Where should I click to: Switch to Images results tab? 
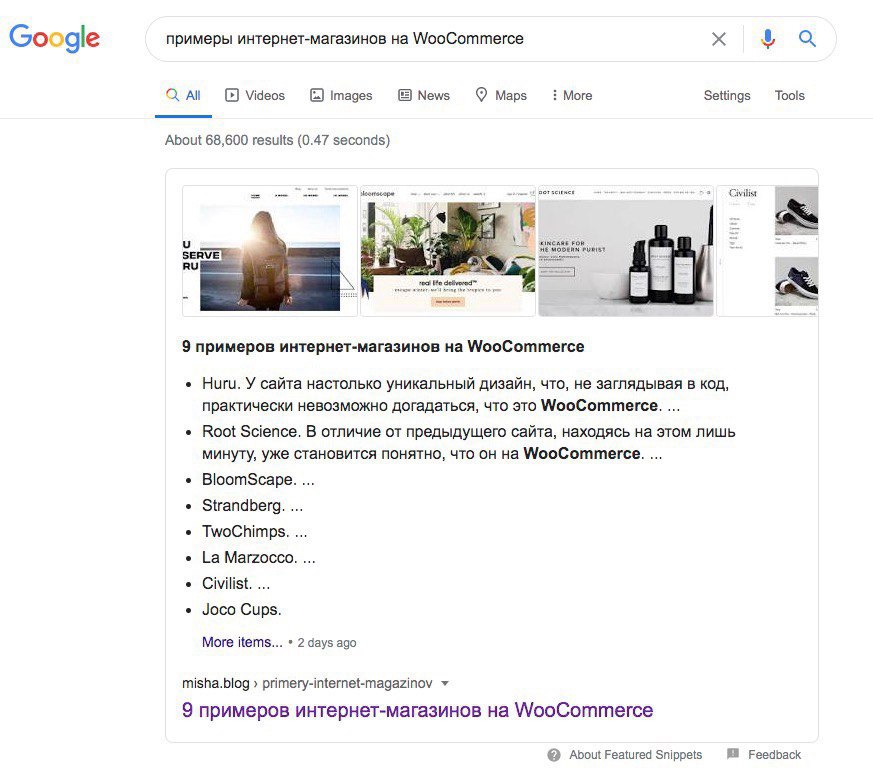[341, 95]
